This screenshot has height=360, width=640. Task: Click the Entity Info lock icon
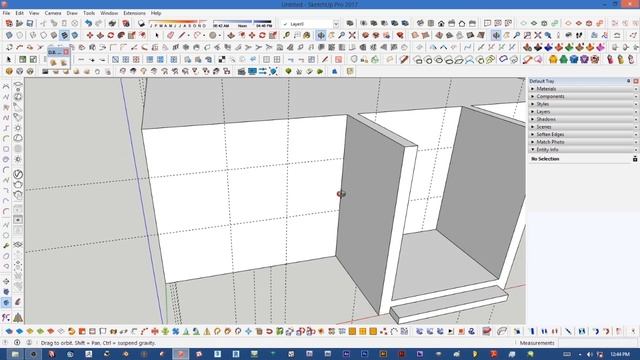click(635, 159)
